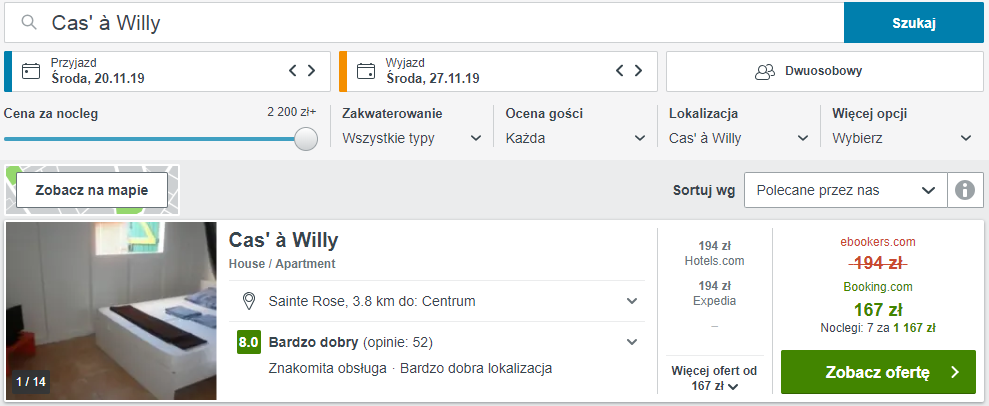
Task: Click the 2 200 zł+ price value
Action: click(292, 112)
